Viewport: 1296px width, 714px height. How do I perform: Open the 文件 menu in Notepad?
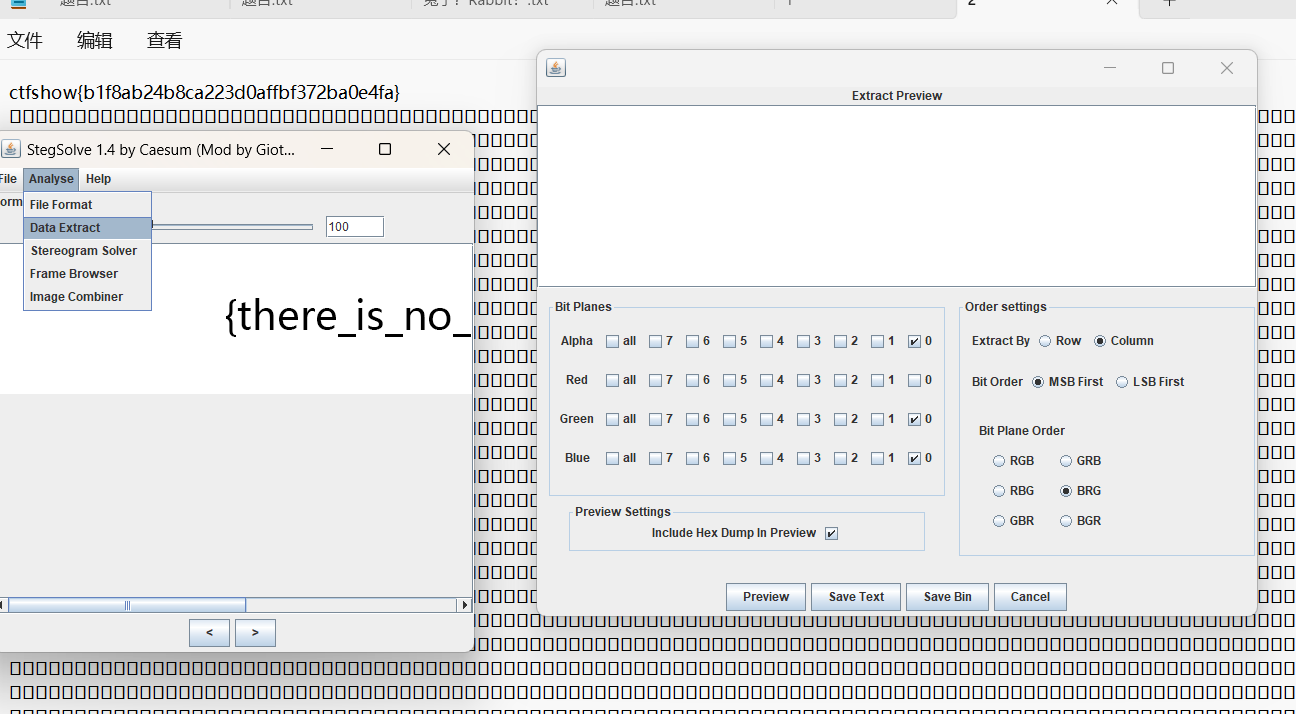coord(25,41)
